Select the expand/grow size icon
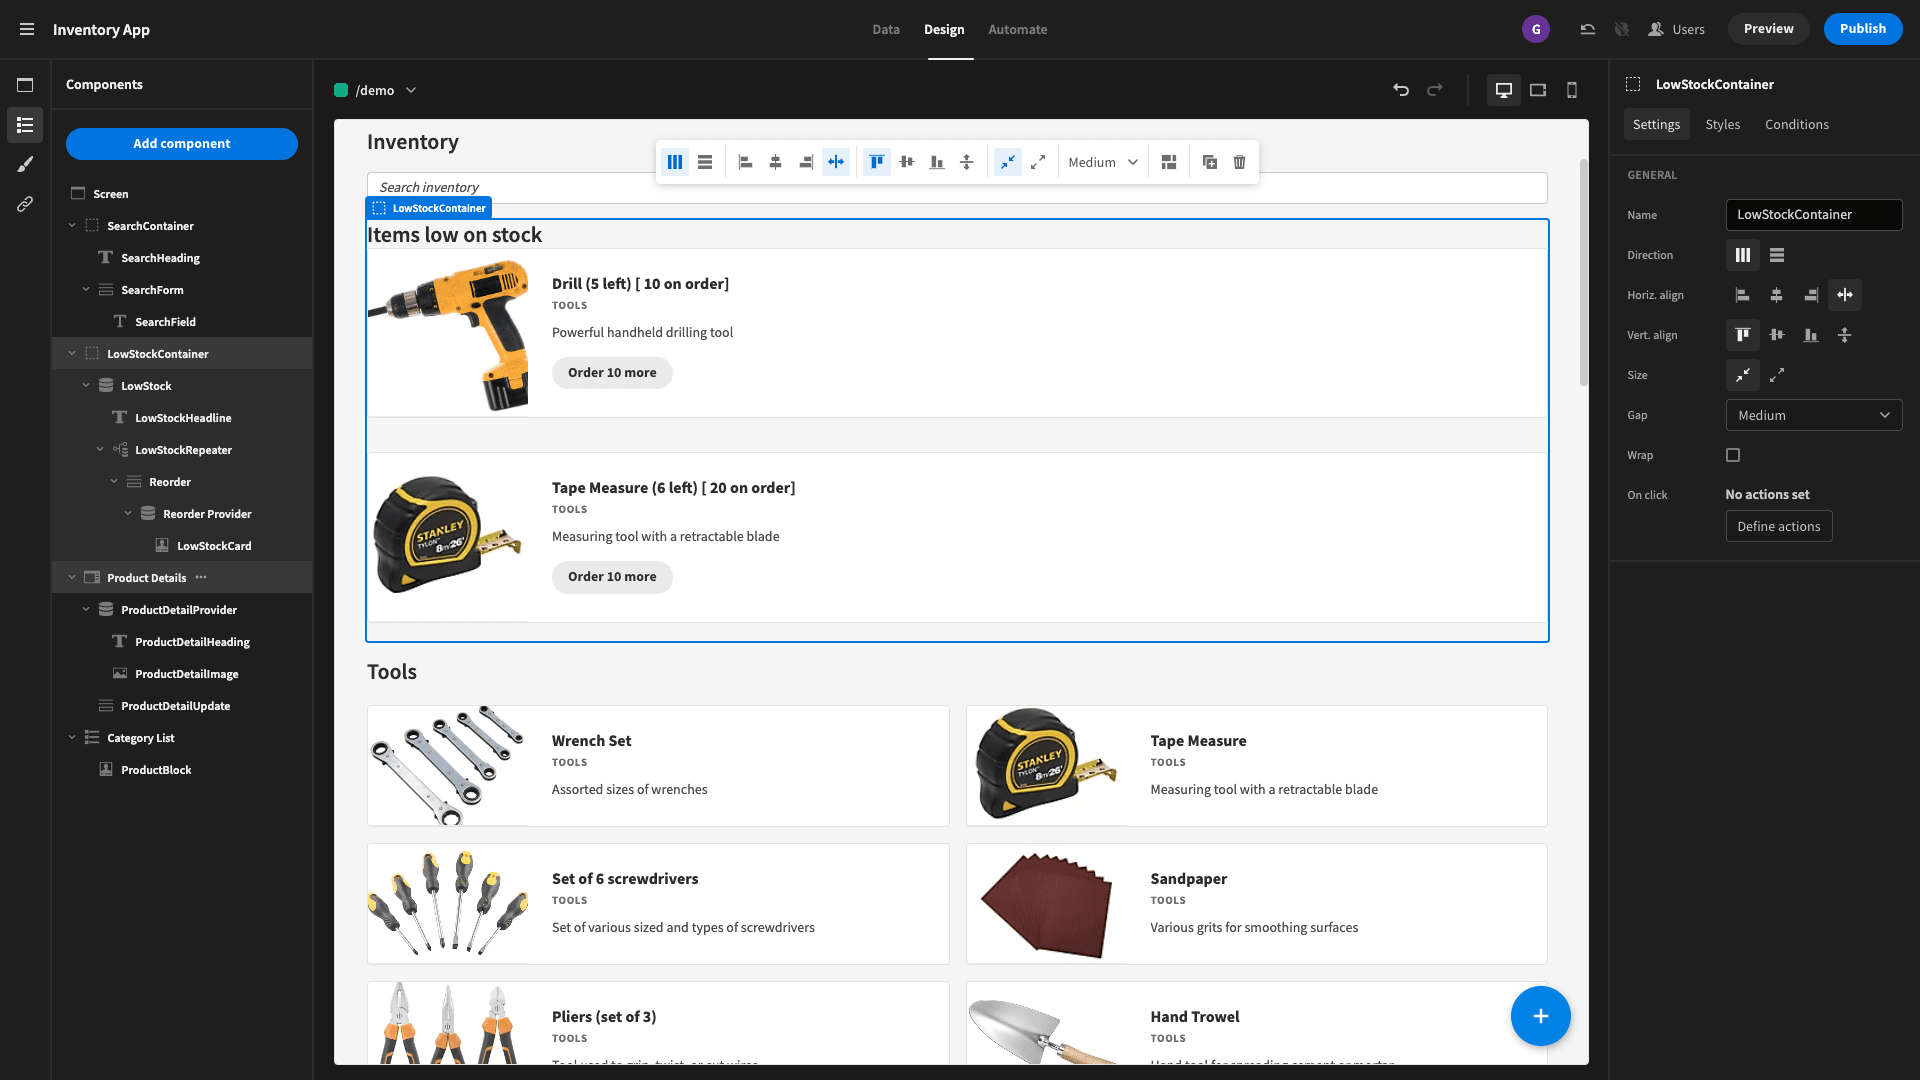1920x1080 pixels. (x=1778, y=375)
